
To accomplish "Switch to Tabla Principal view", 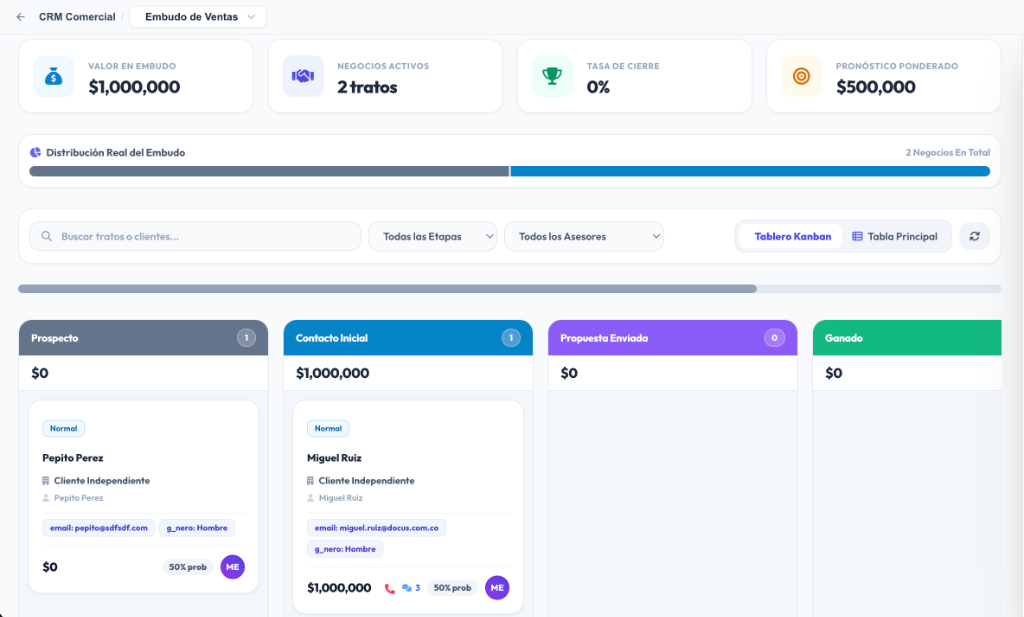I will (895, 236).
